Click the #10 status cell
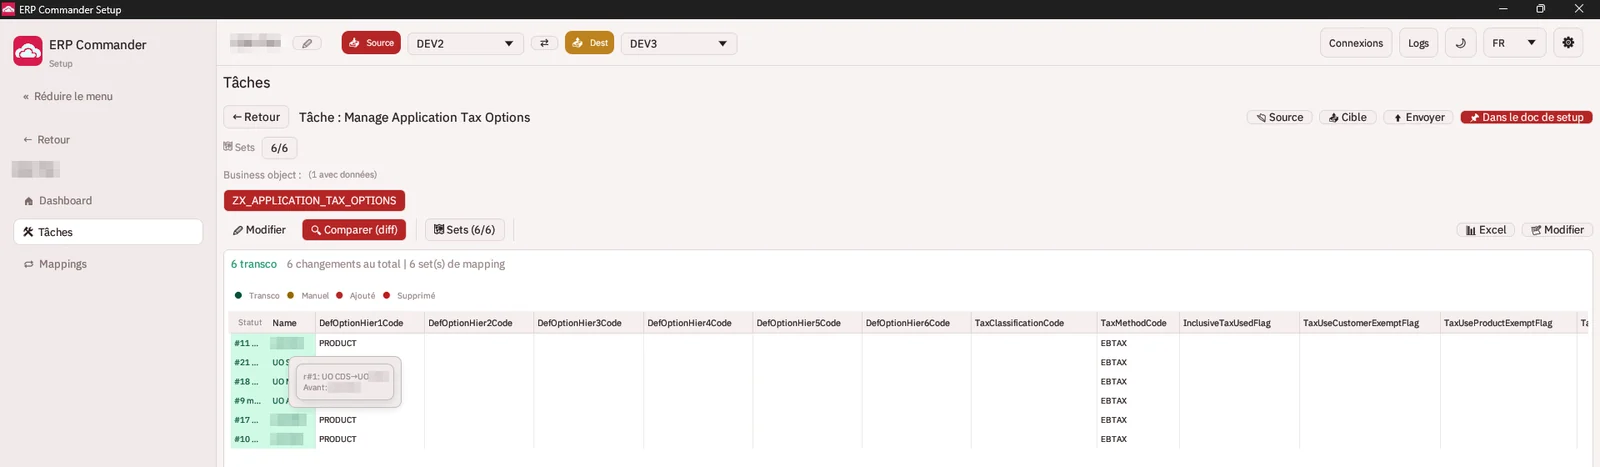This screenshot has width=1600, height=467. click(248, 439)
